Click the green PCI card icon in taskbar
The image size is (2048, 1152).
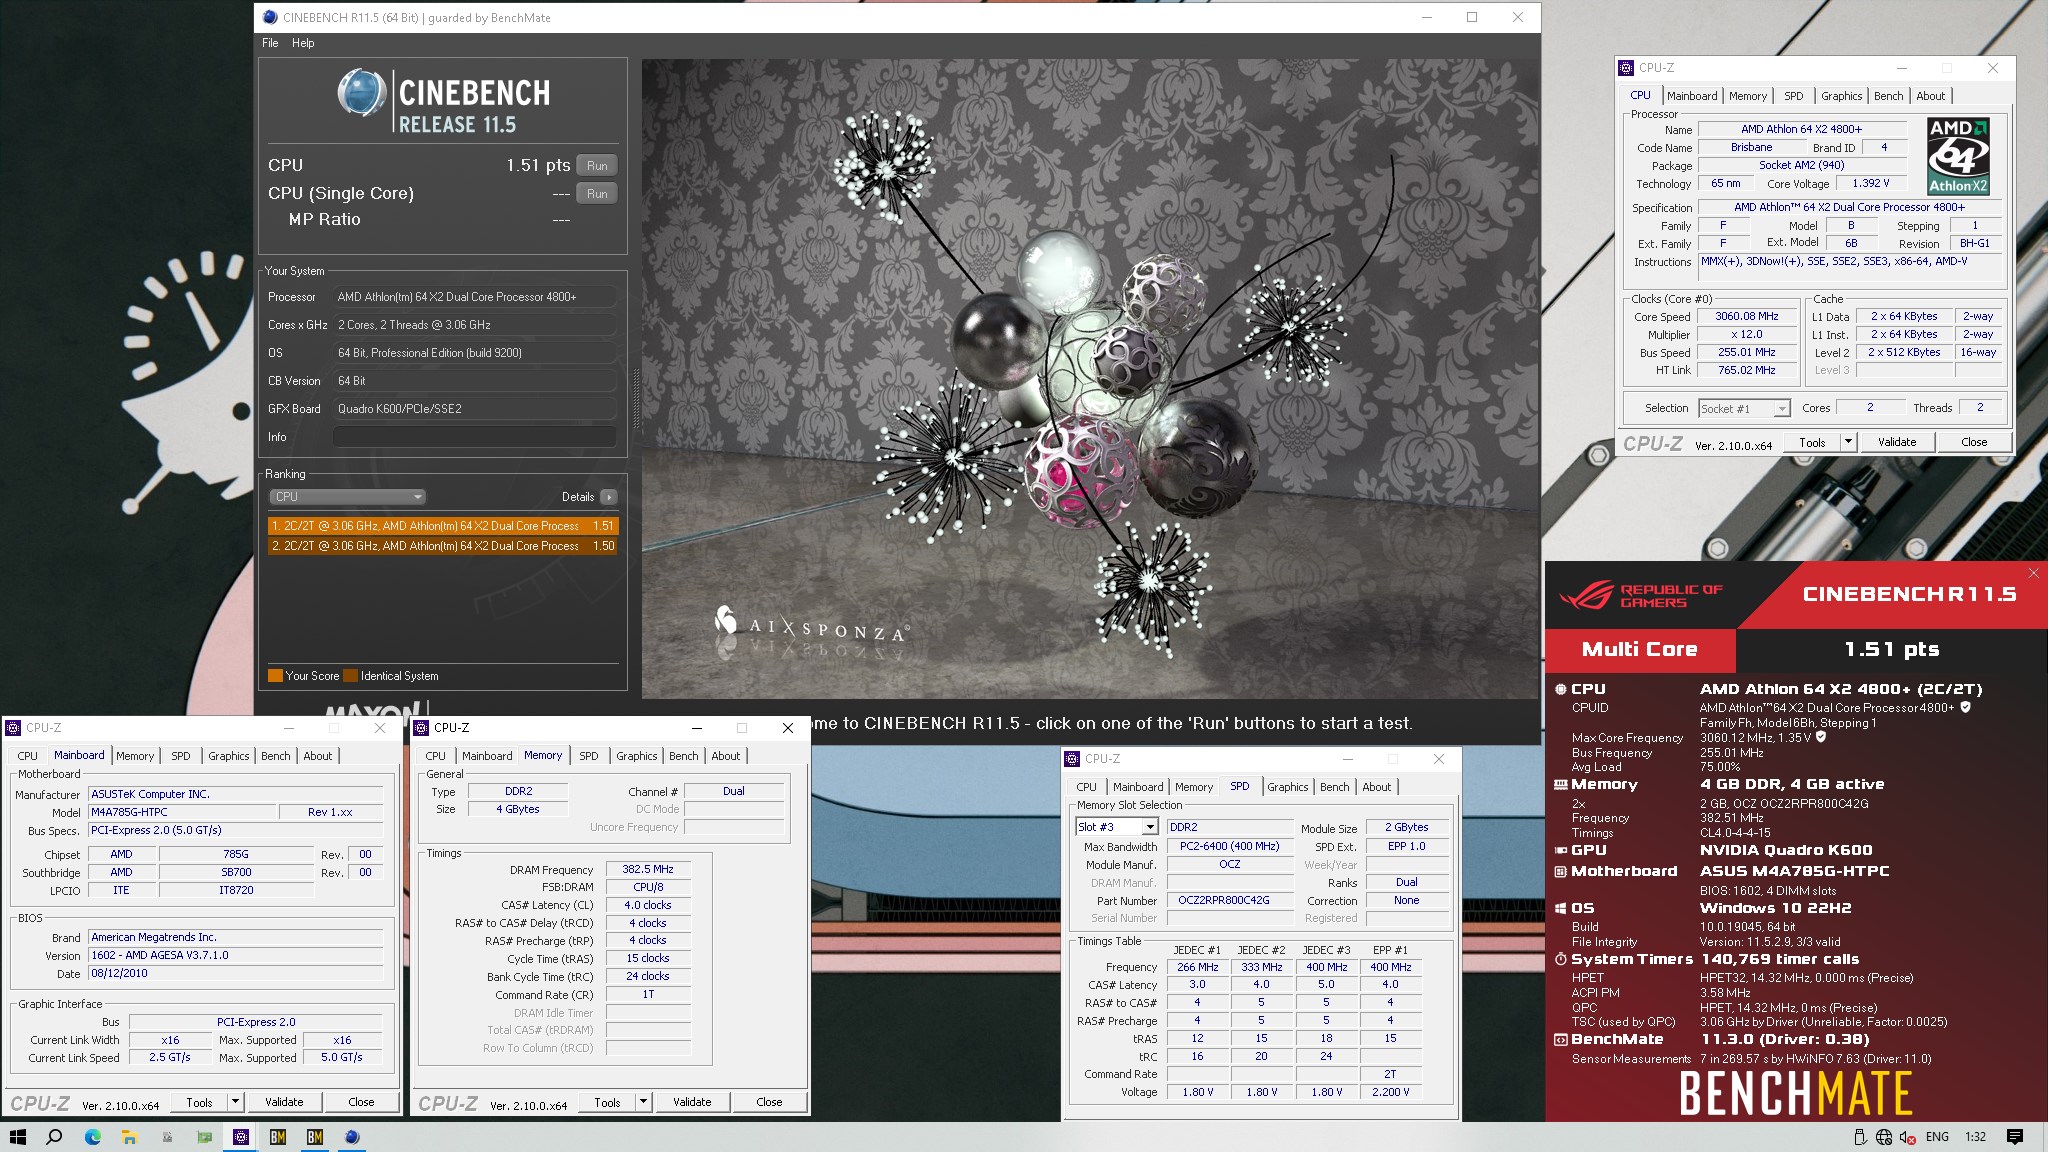click(x=204, y=1137)
